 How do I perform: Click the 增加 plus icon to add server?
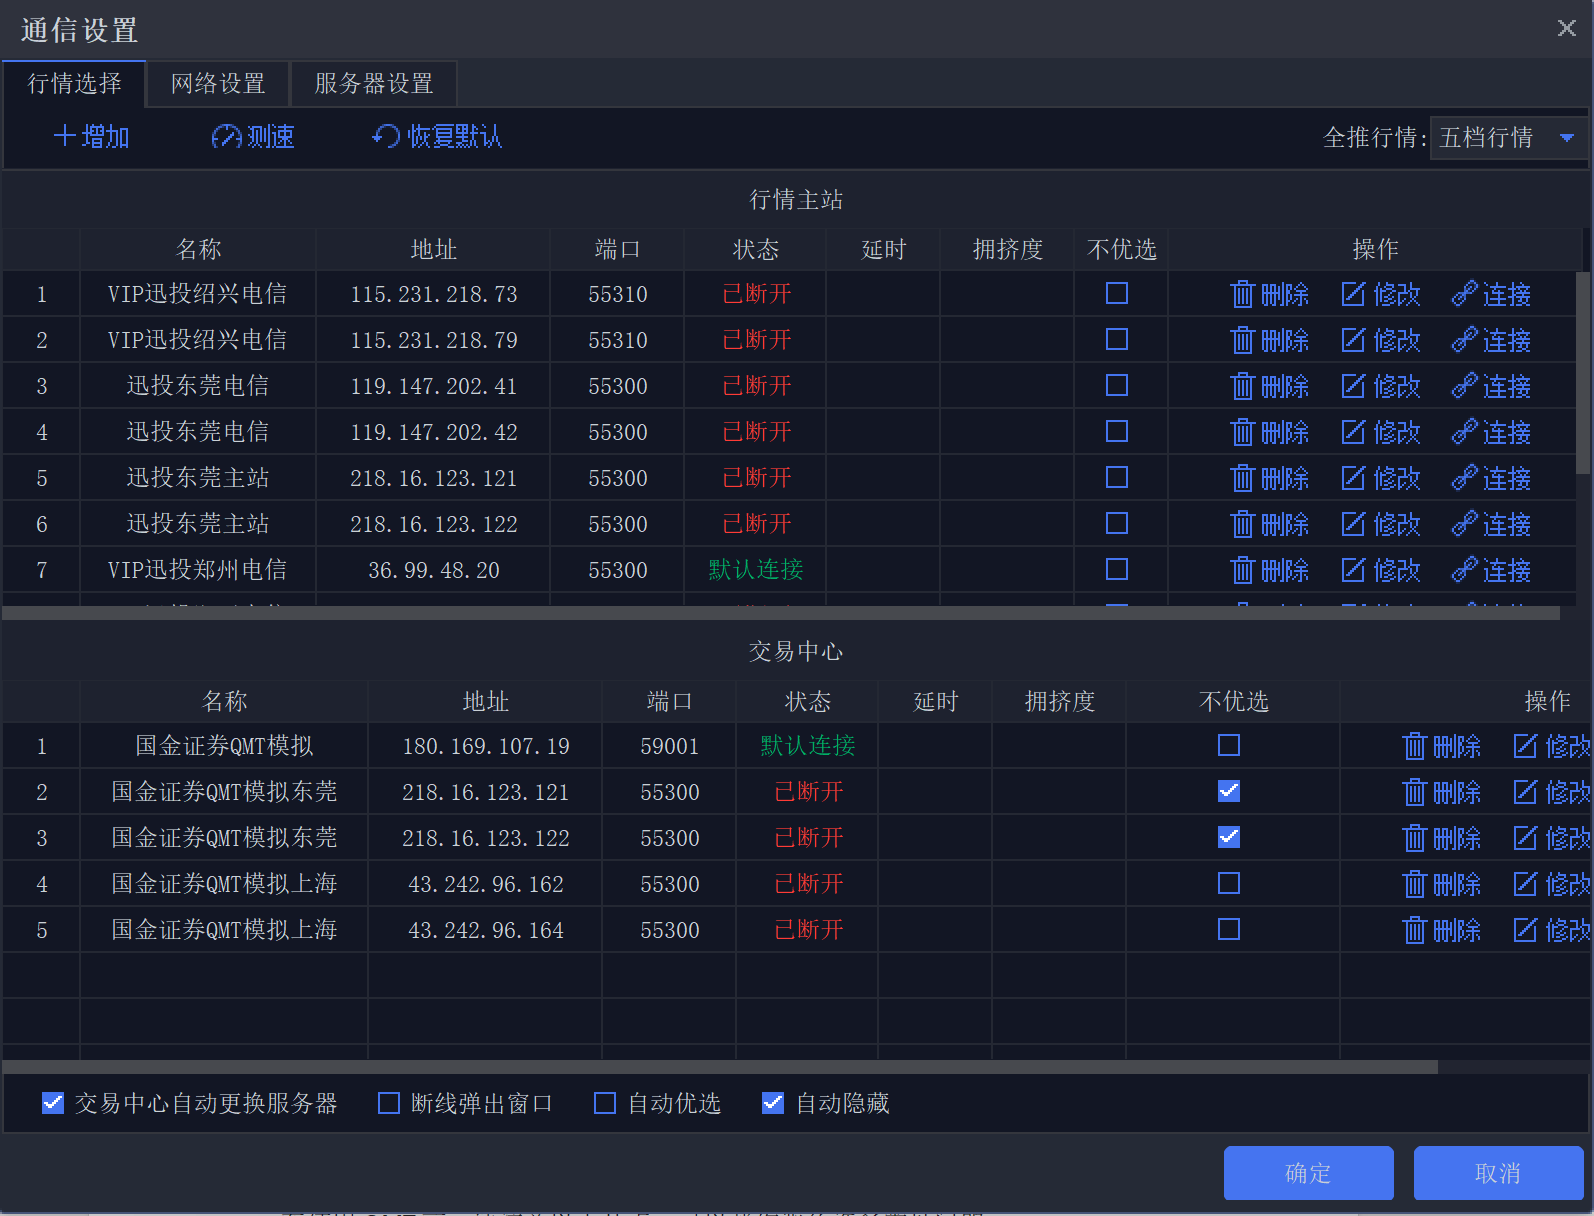pyautogui.click(x=66, y=136)
